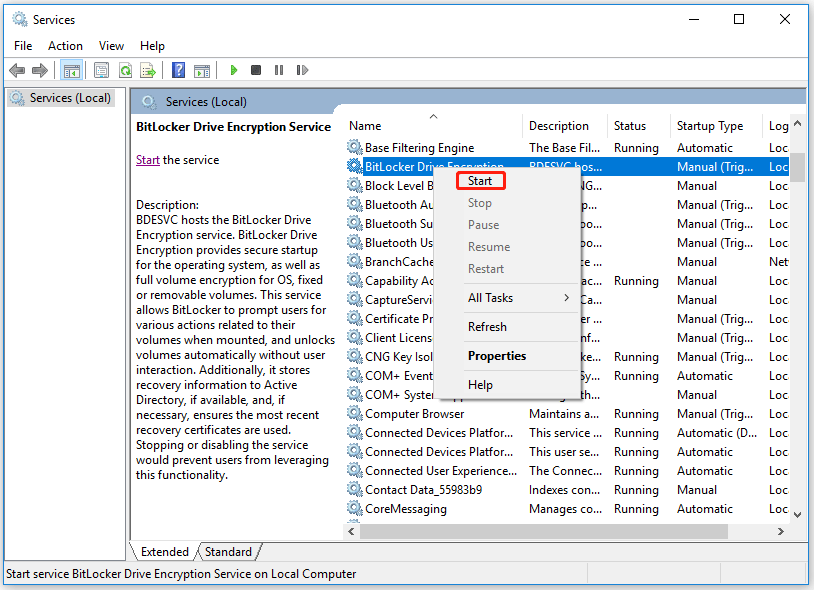Choose Start in the context menu

[480, 181]
